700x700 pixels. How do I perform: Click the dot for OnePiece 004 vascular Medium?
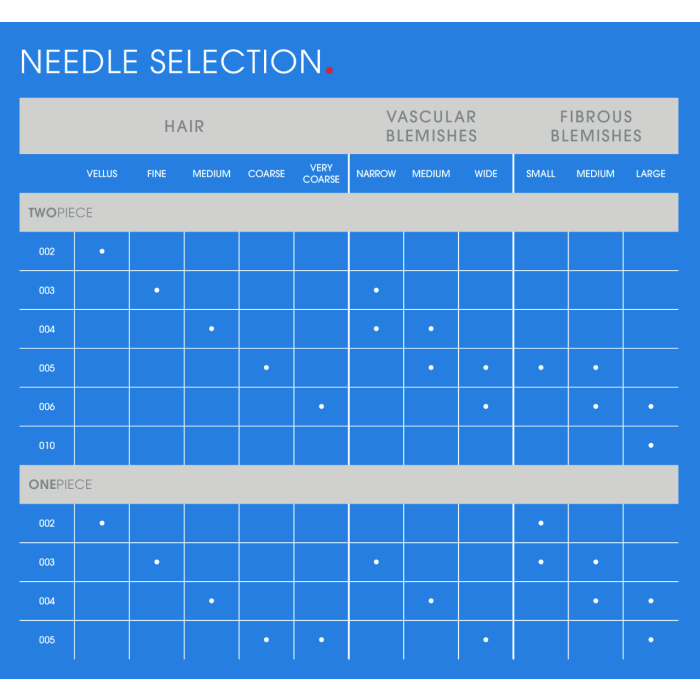[431, 601]
